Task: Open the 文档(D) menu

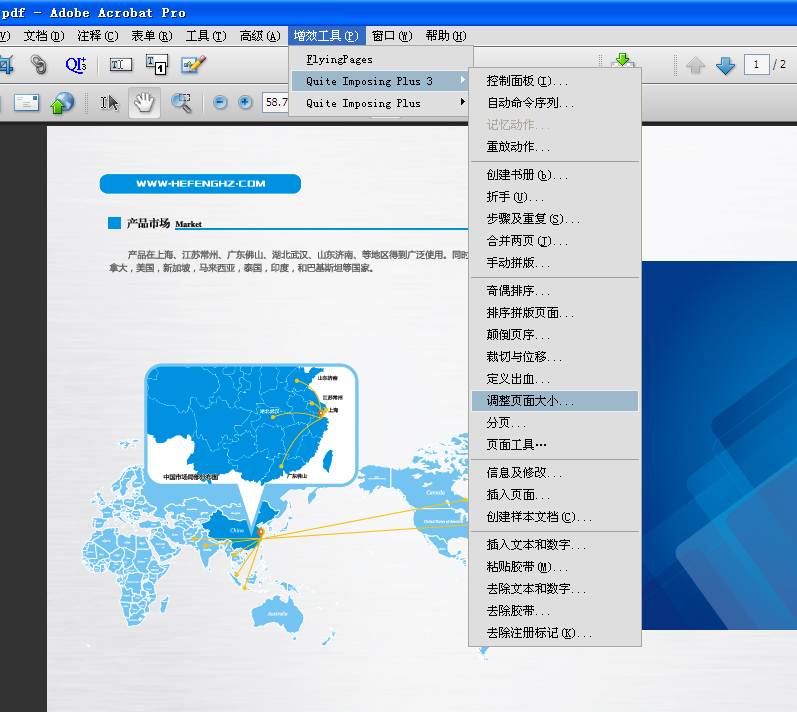Action: tap(44, 36)
